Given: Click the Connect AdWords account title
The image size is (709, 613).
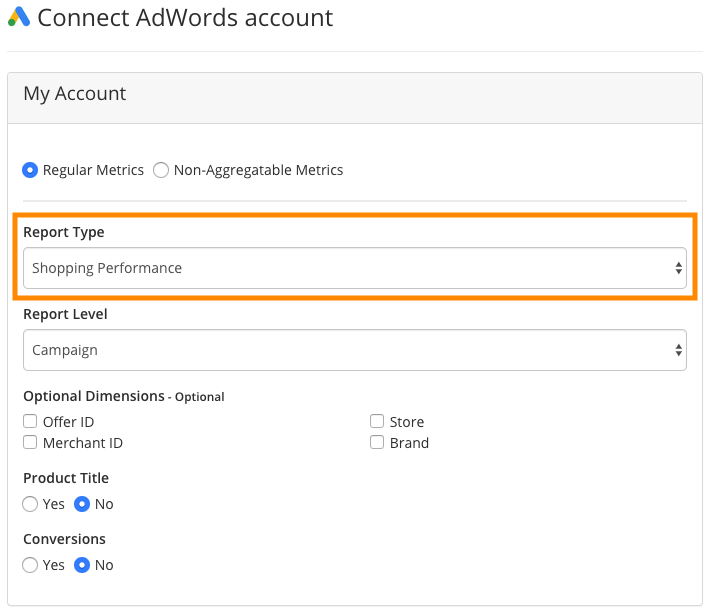Looking at the screenshot, I should coord(185,18).
